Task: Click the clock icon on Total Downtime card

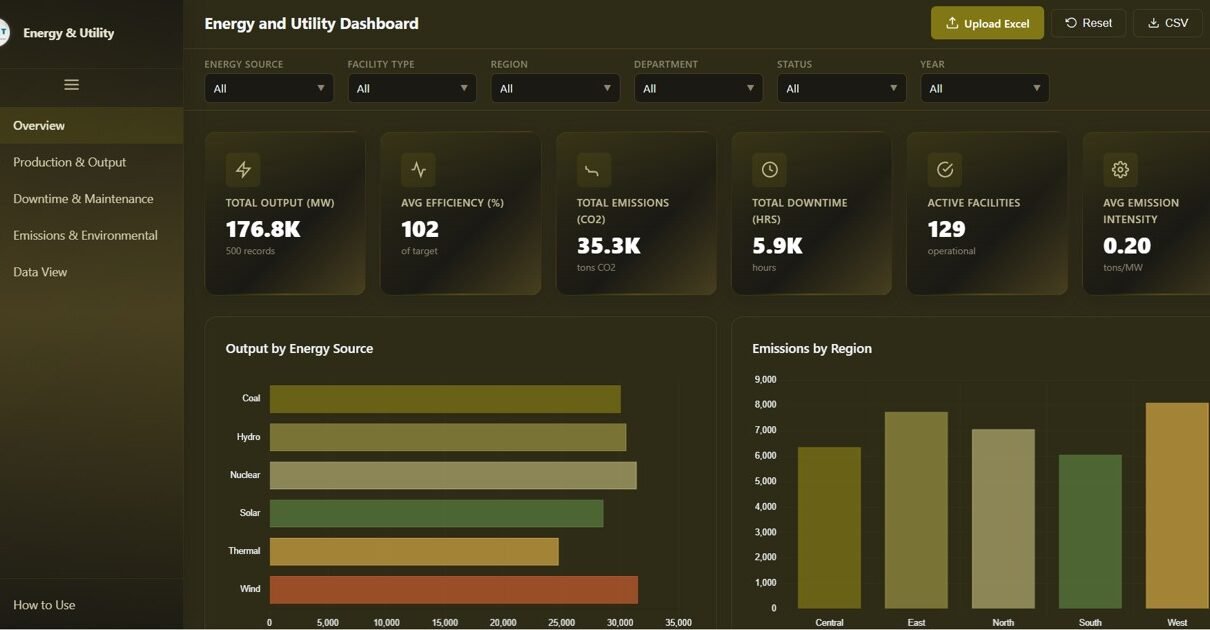Action: click(x=769, y=170)
